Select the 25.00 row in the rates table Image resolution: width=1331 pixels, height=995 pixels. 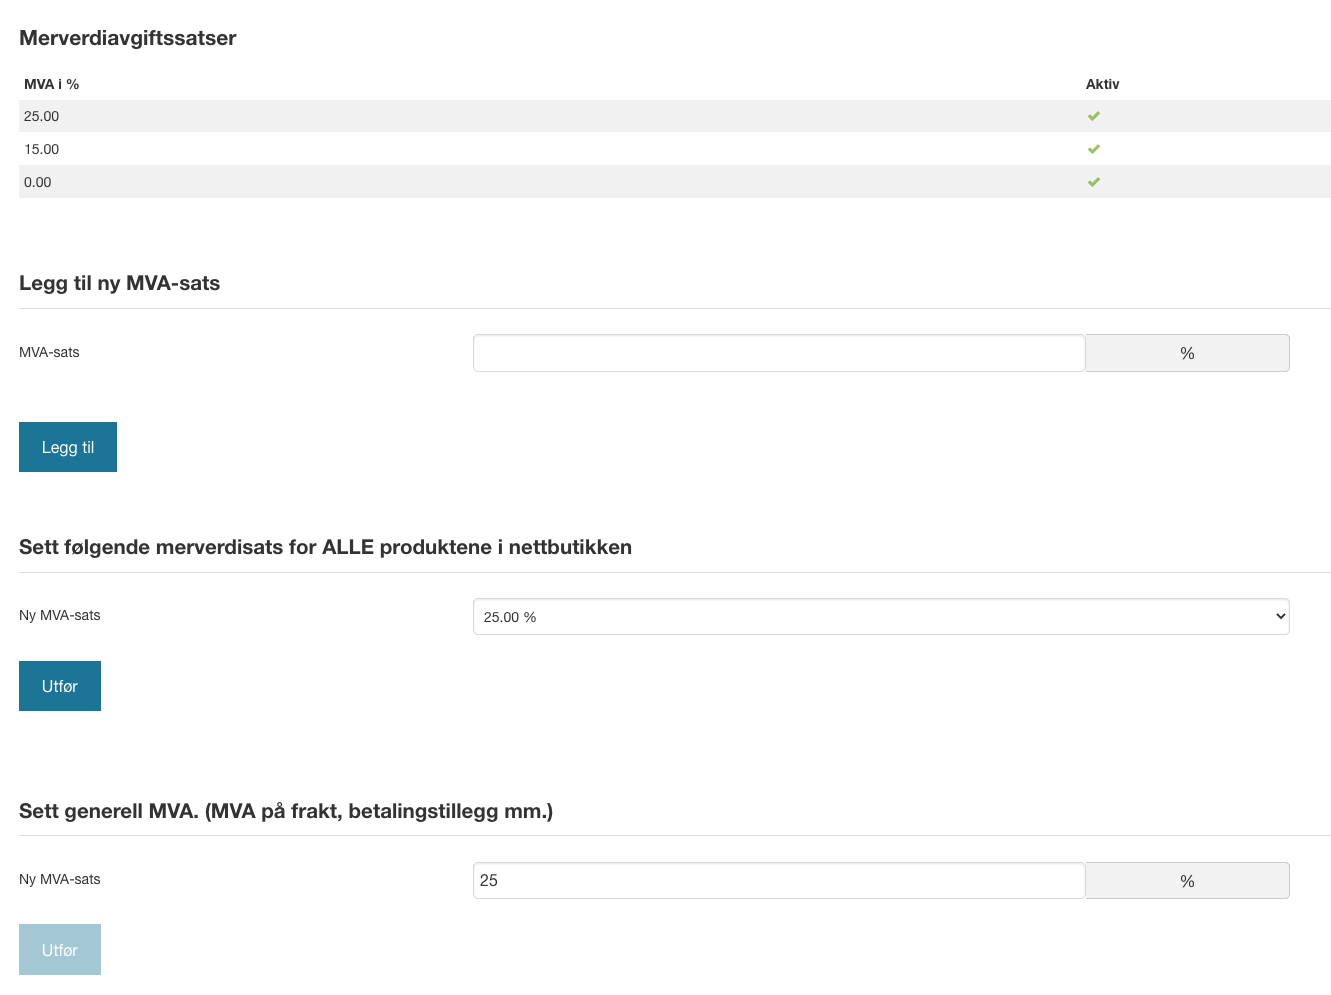point(675,116)
